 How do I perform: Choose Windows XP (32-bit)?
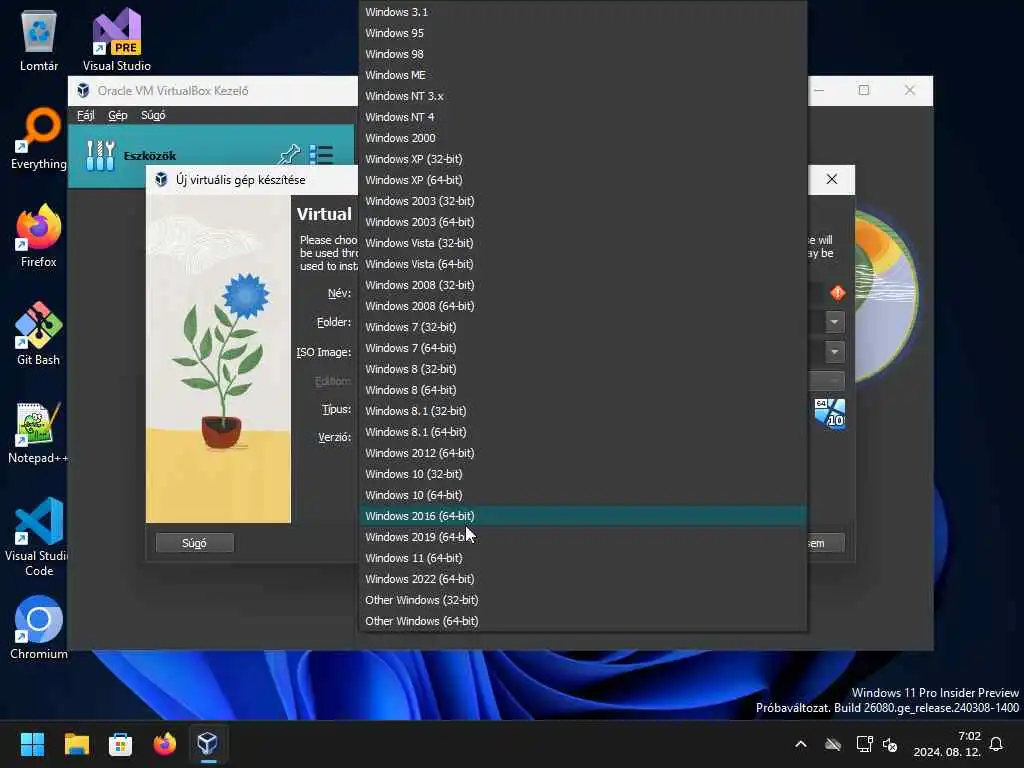coord(583,159)
